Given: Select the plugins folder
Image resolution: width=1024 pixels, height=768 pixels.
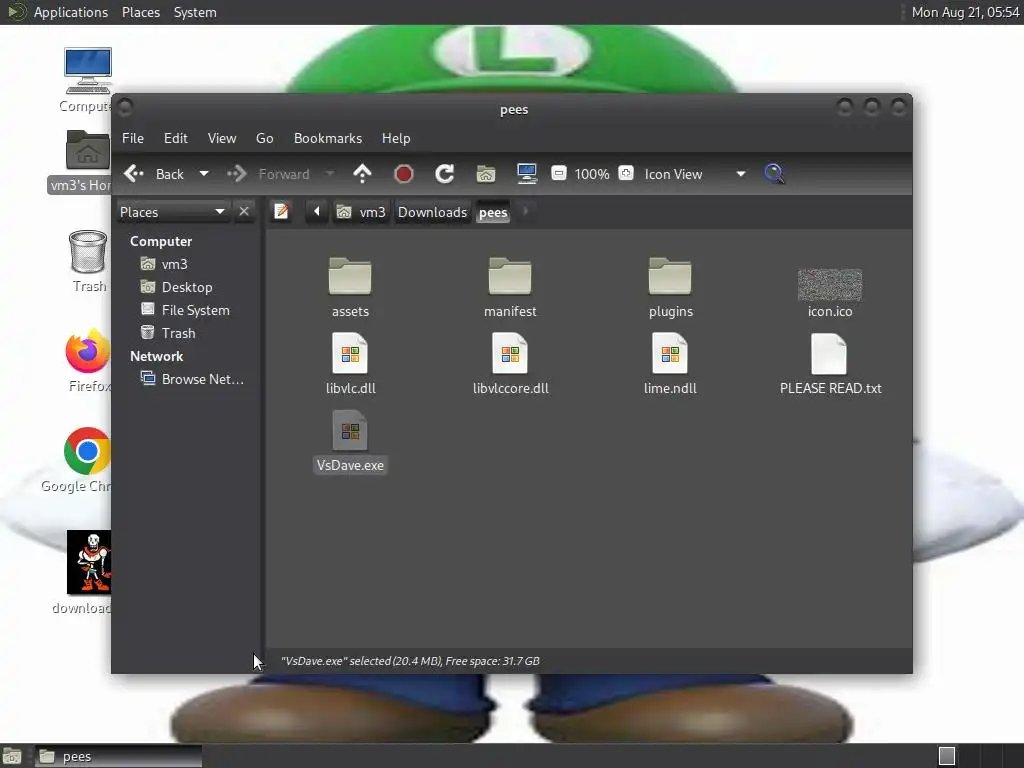Looking at the screenshot, I should pyautogui.click(x=670, y=287).
